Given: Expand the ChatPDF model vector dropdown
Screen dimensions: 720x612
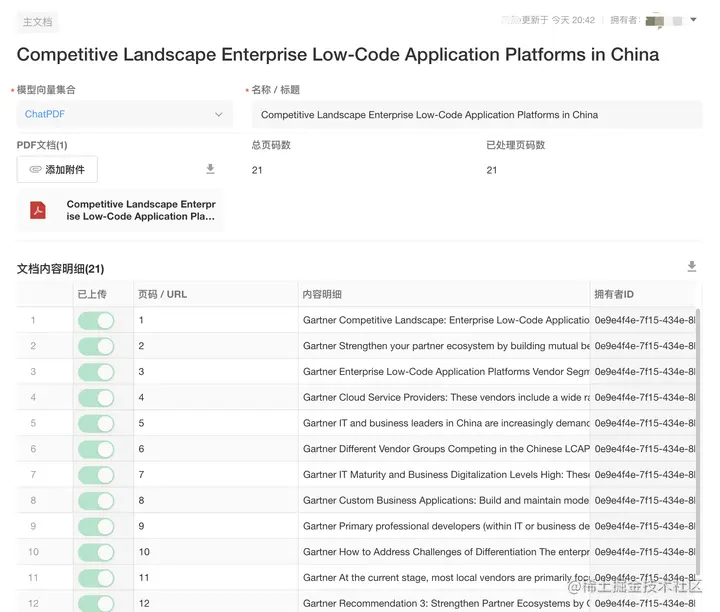Looking at the screenshot, I should tap(124, 114).
